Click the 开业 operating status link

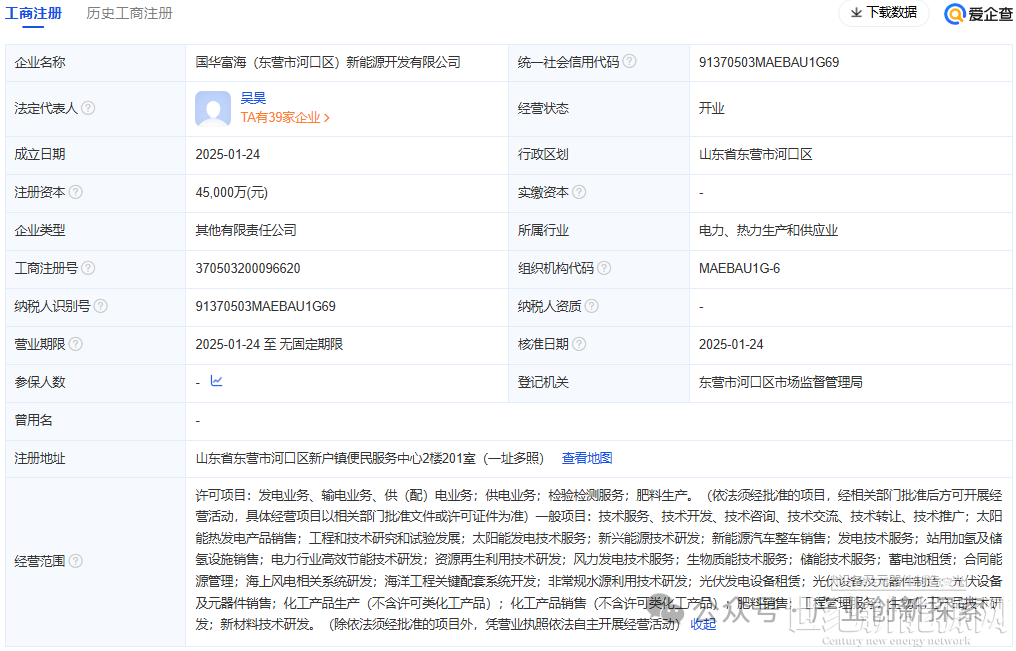click(x=711, y=108)
